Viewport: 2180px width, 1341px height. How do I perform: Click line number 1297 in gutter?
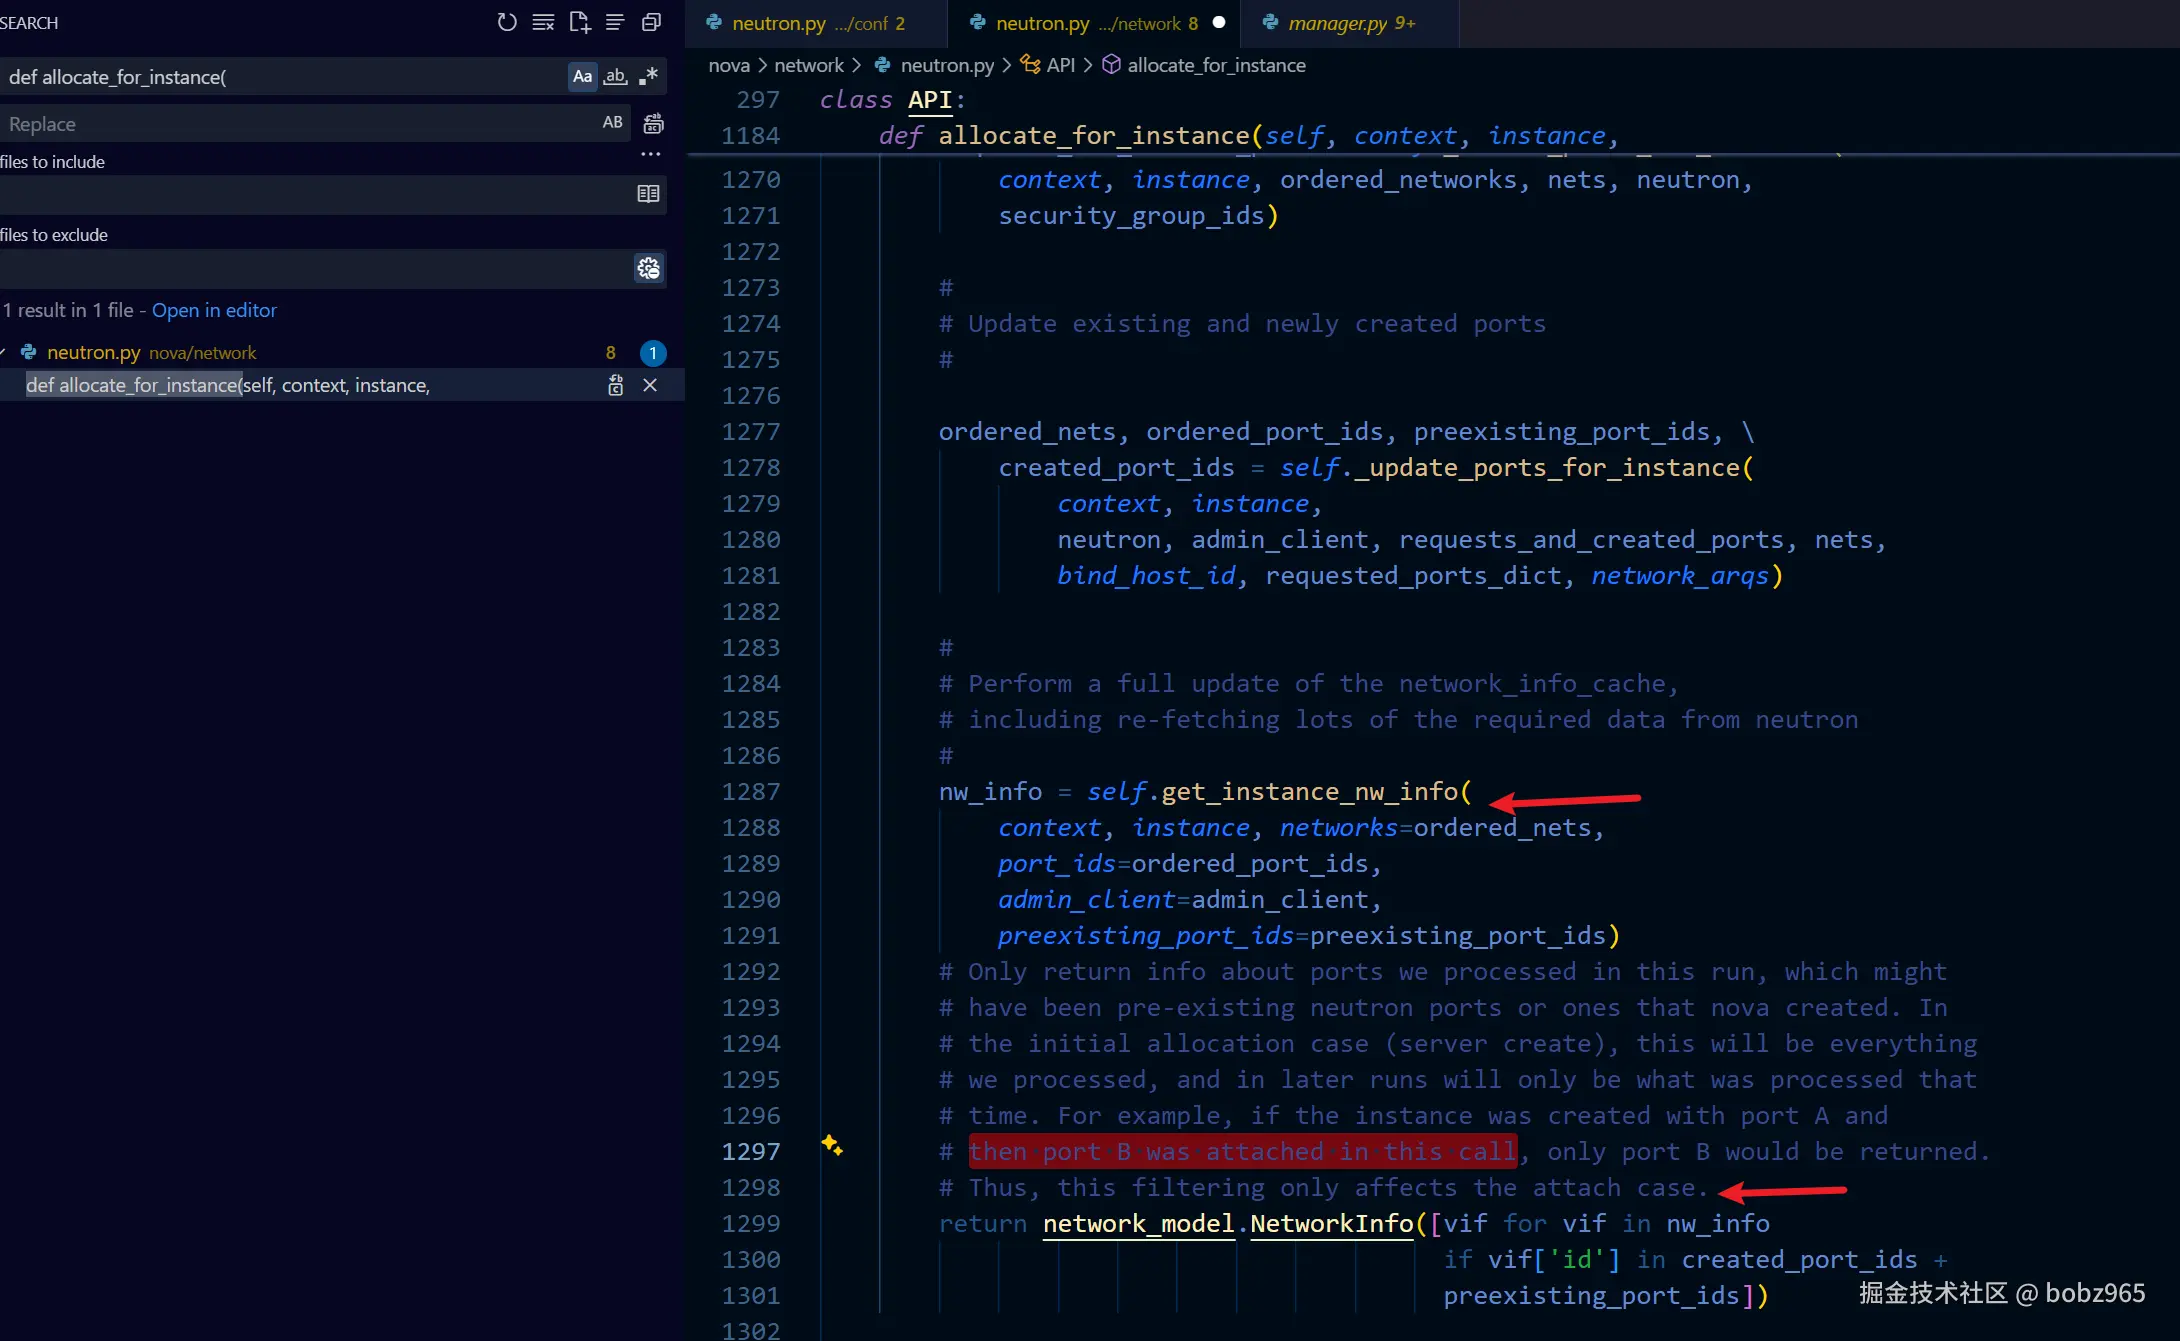tap(751, 1152)
